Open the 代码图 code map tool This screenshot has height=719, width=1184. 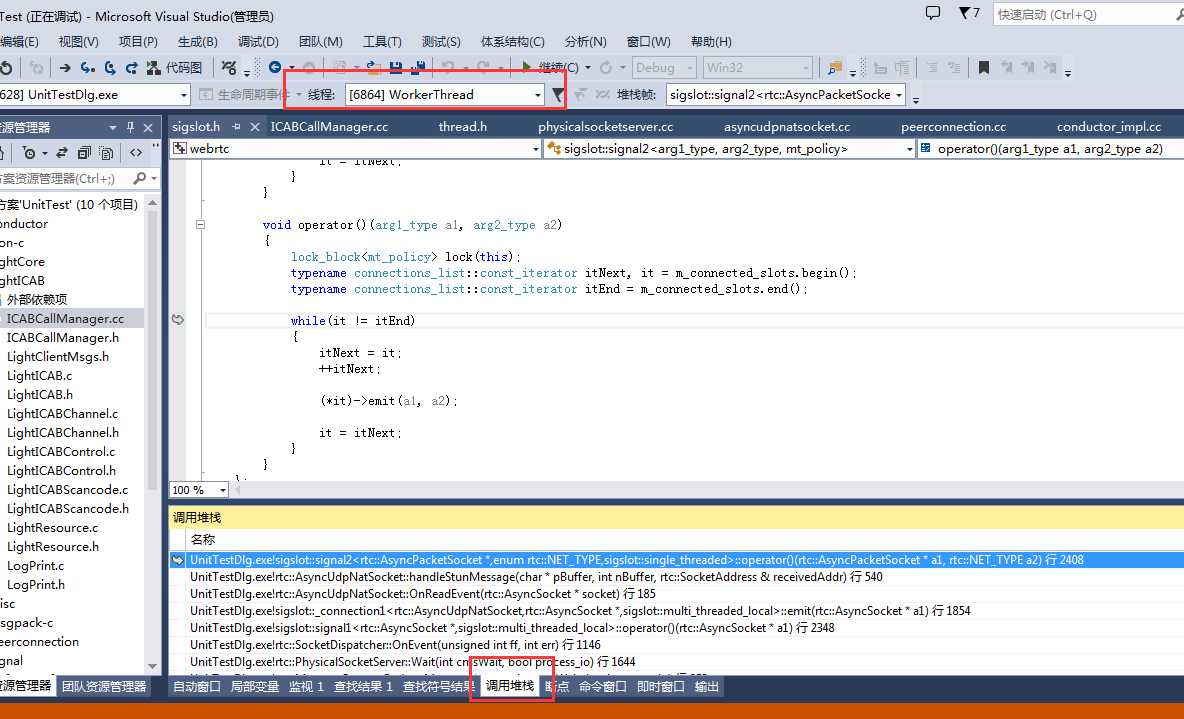[x=174, y=68]
